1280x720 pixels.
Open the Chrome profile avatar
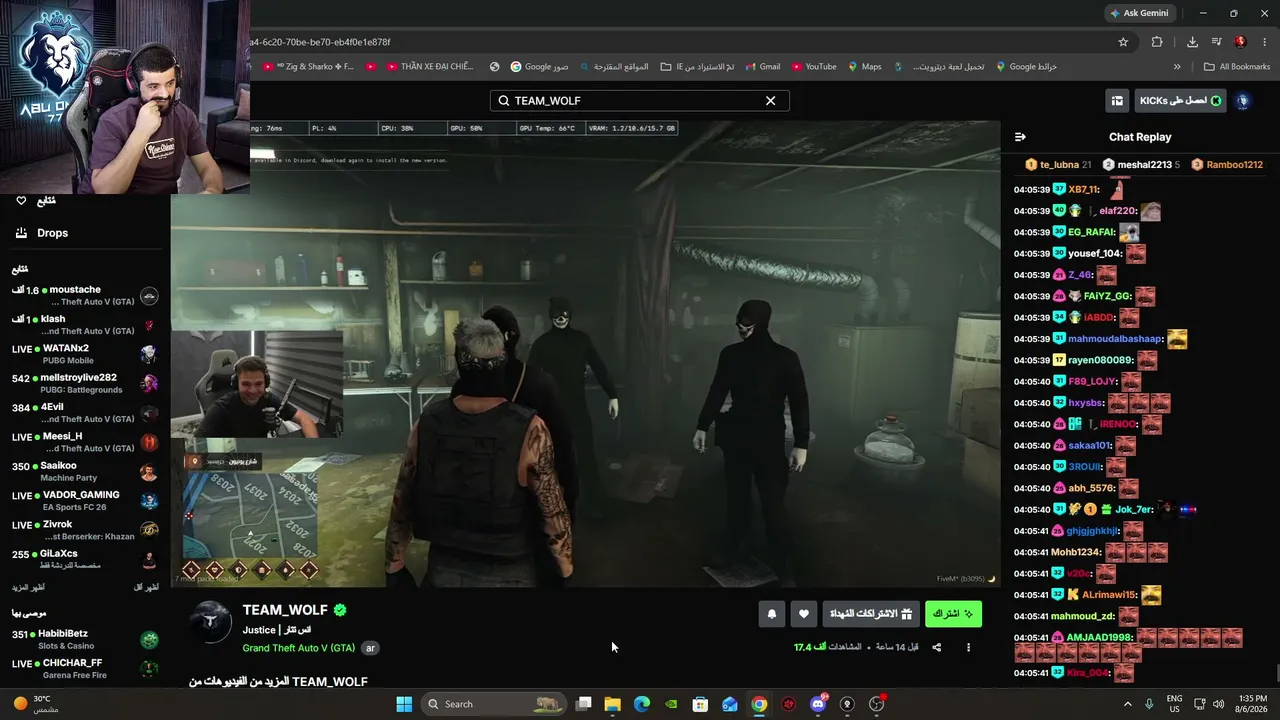click(1240, 42)
